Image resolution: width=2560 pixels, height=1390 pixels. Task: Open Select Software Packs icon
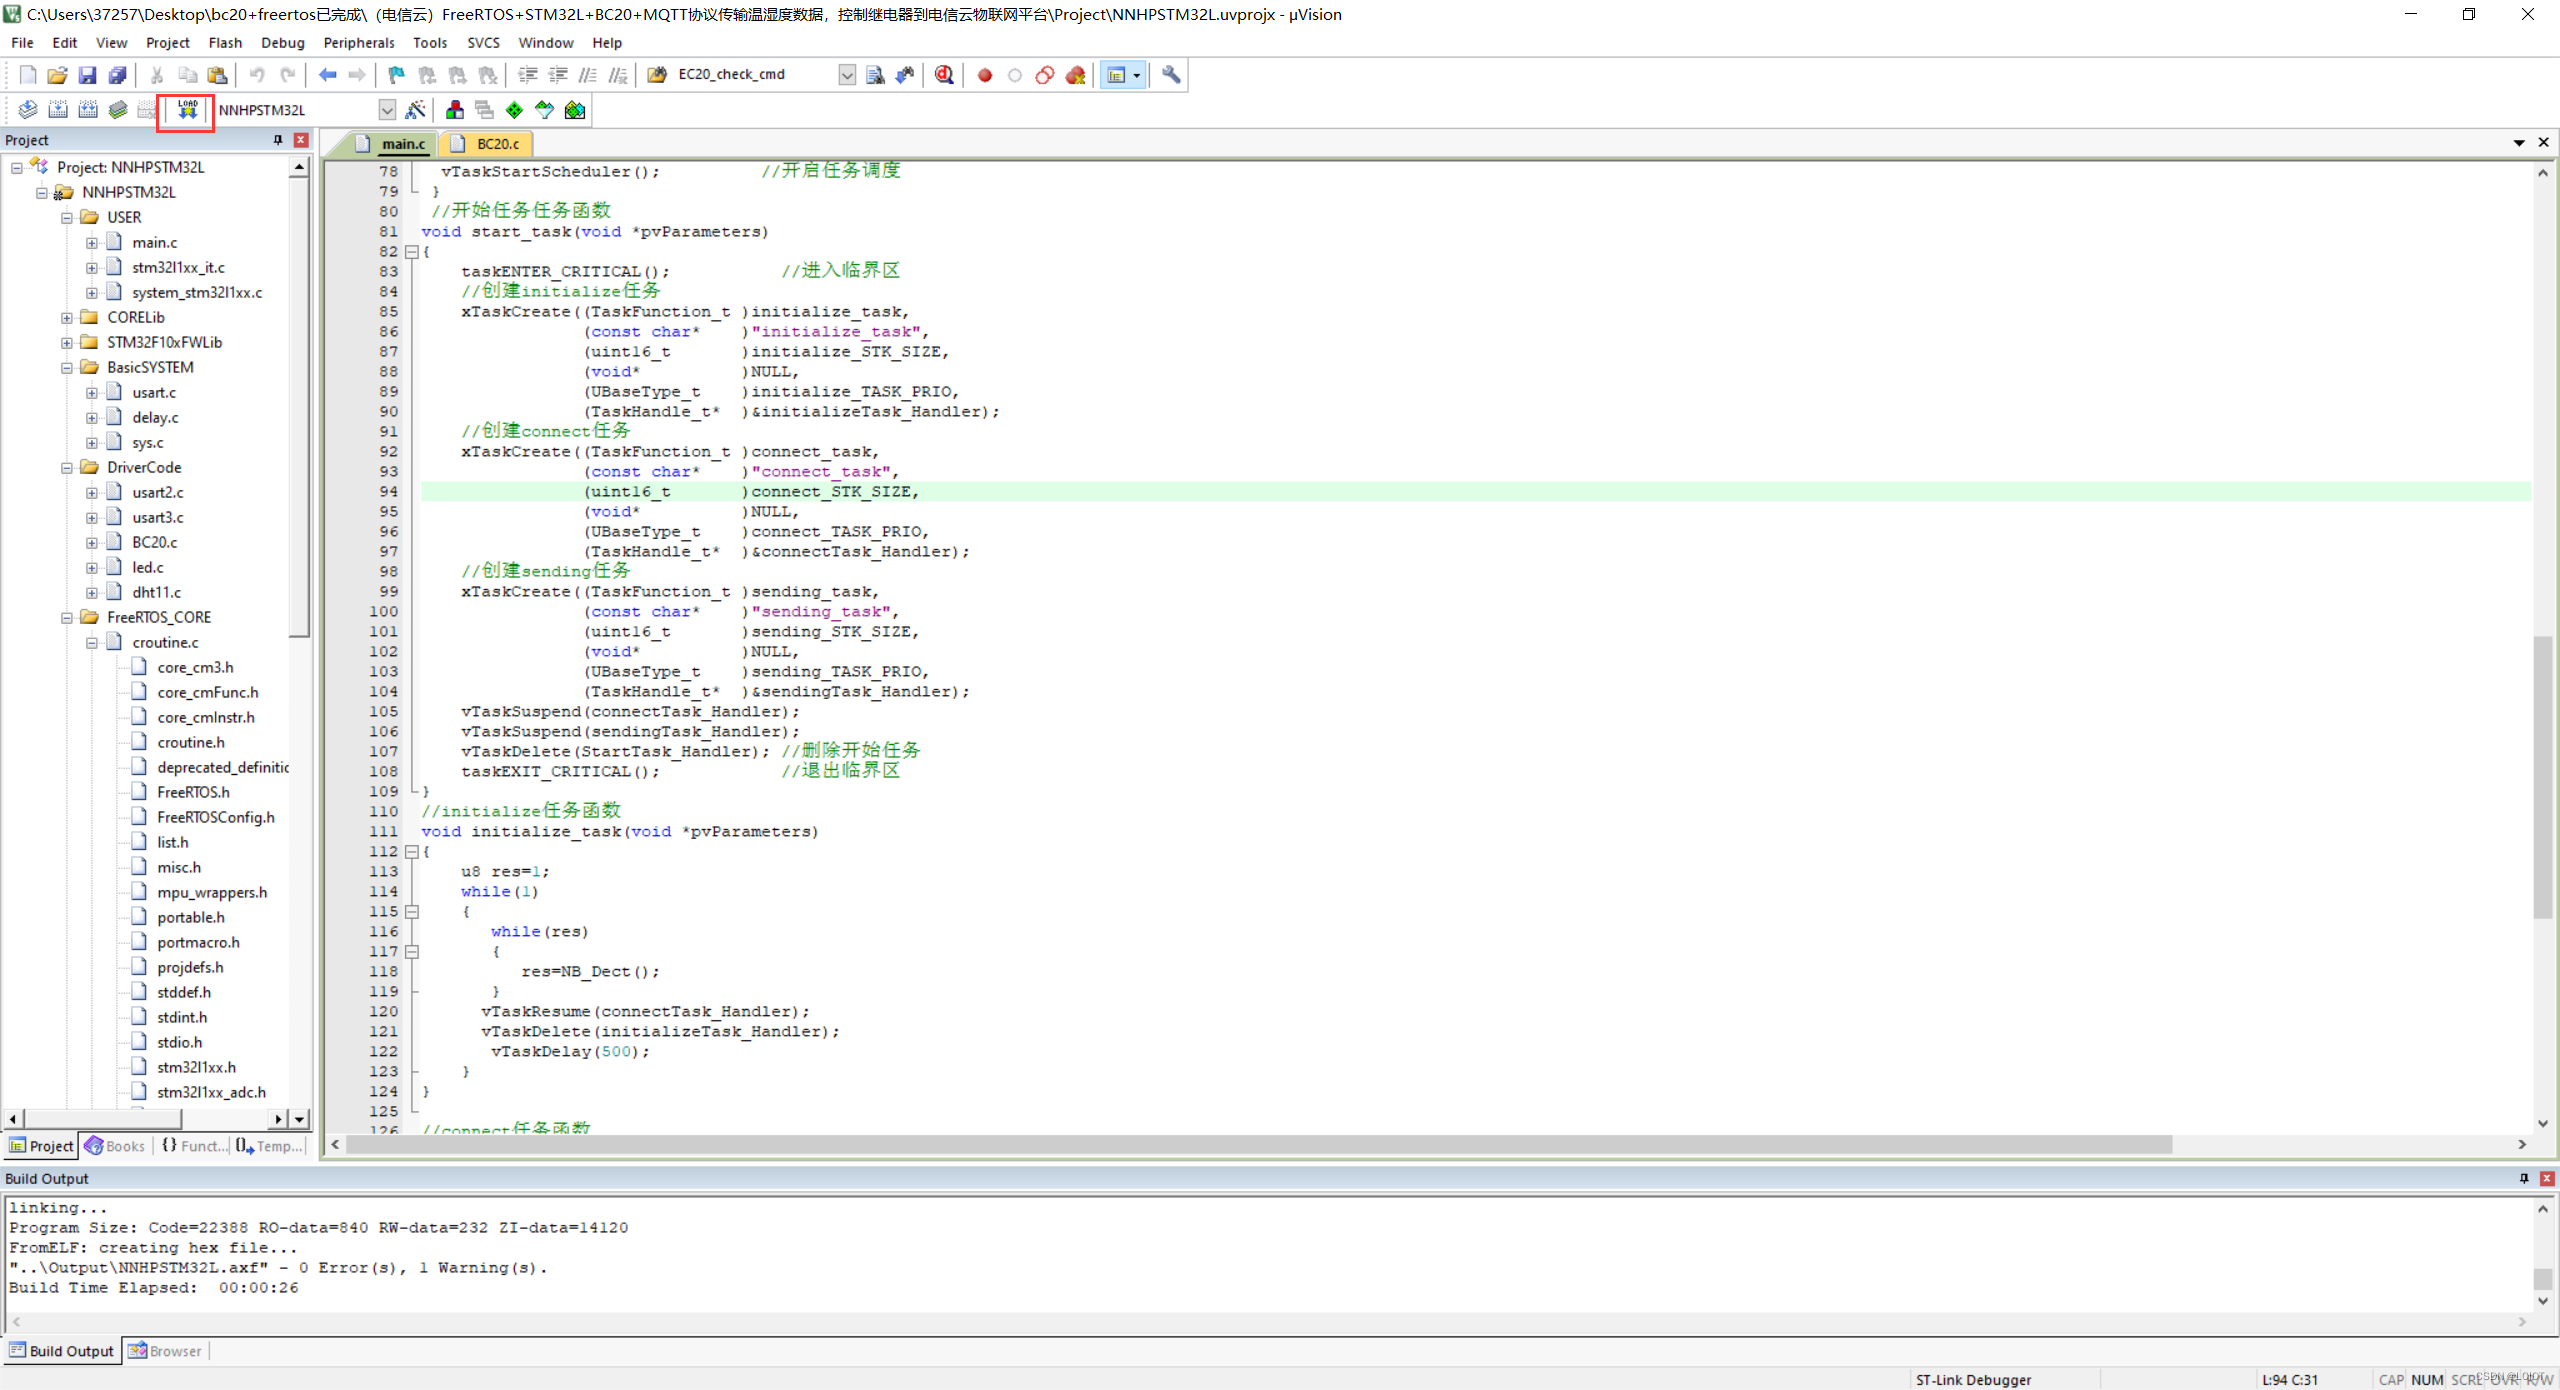pos(544,110)
